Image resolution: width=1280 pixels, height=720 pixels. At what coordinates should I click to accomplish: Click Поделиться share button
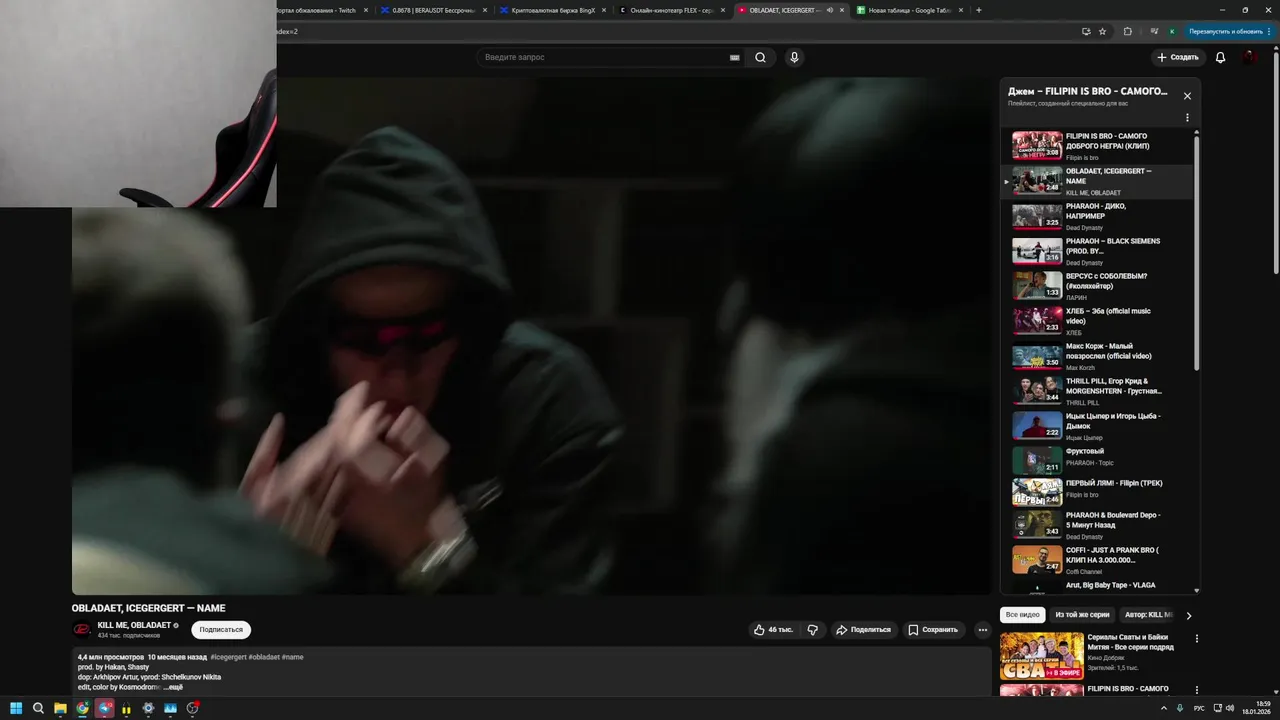tap(863, 630)
